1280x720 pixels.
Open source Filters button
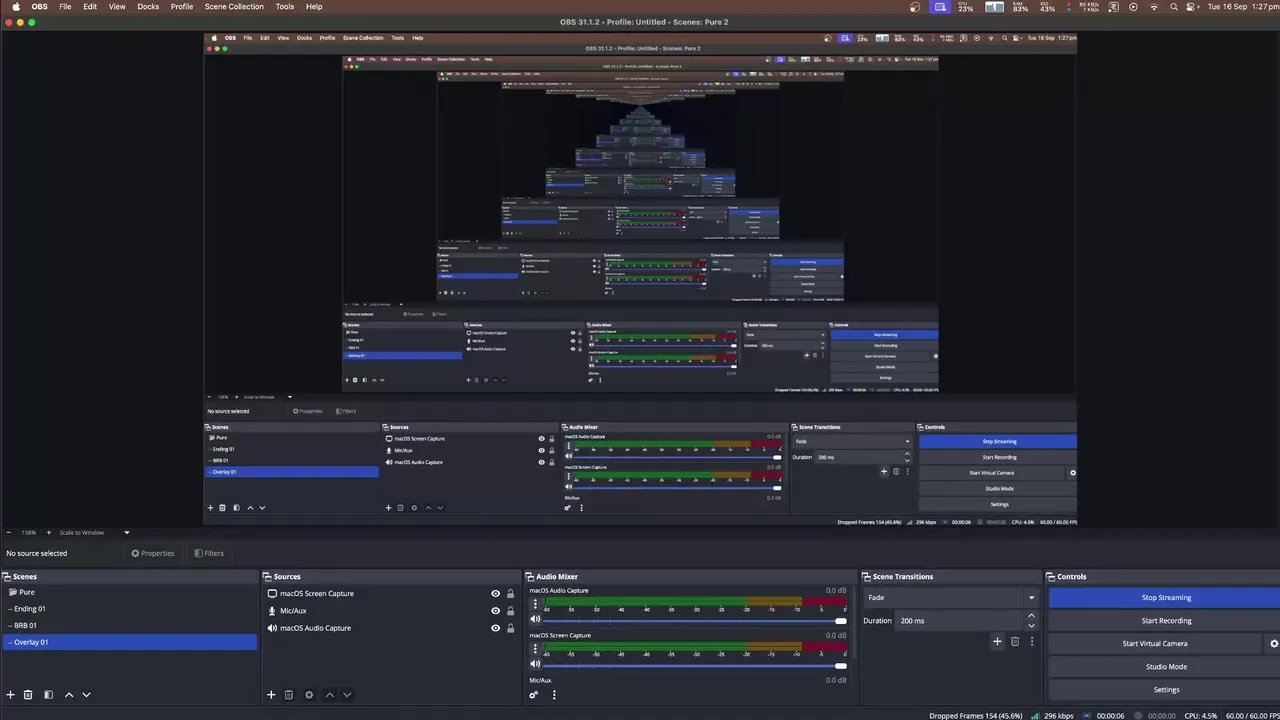point(209,553)
